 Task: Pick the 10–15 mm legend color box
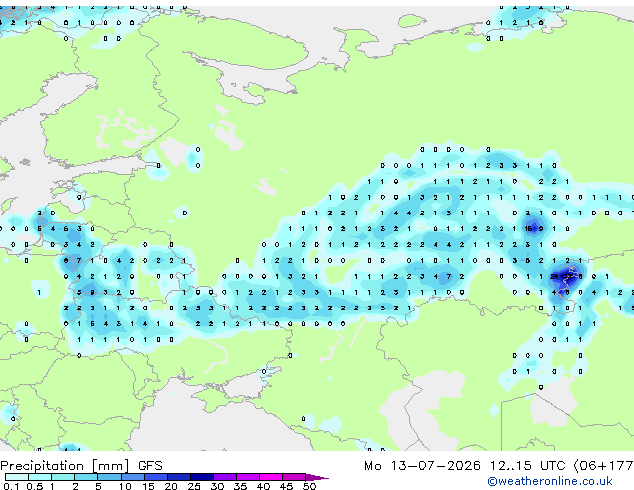tap(132, 477)
